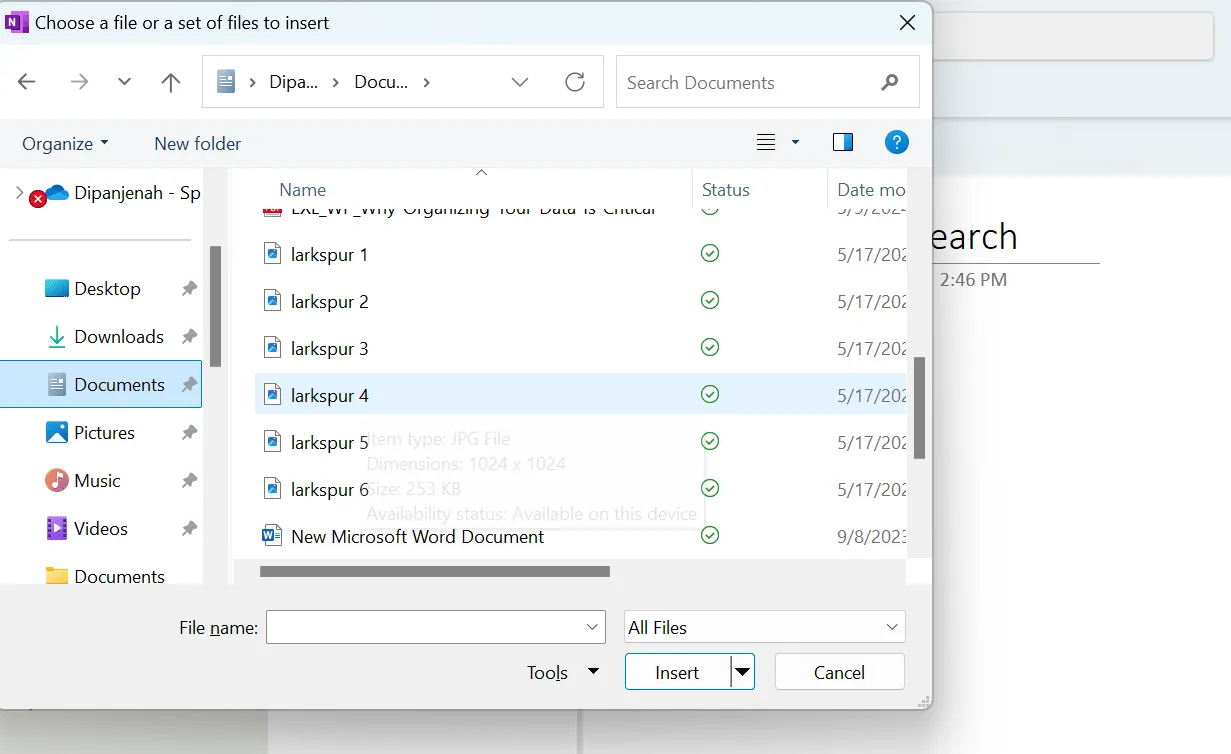The width and height of the screenshot is (1231, 754).
Task: Open Desktop in the sidebar
Action: pos(107,288)
